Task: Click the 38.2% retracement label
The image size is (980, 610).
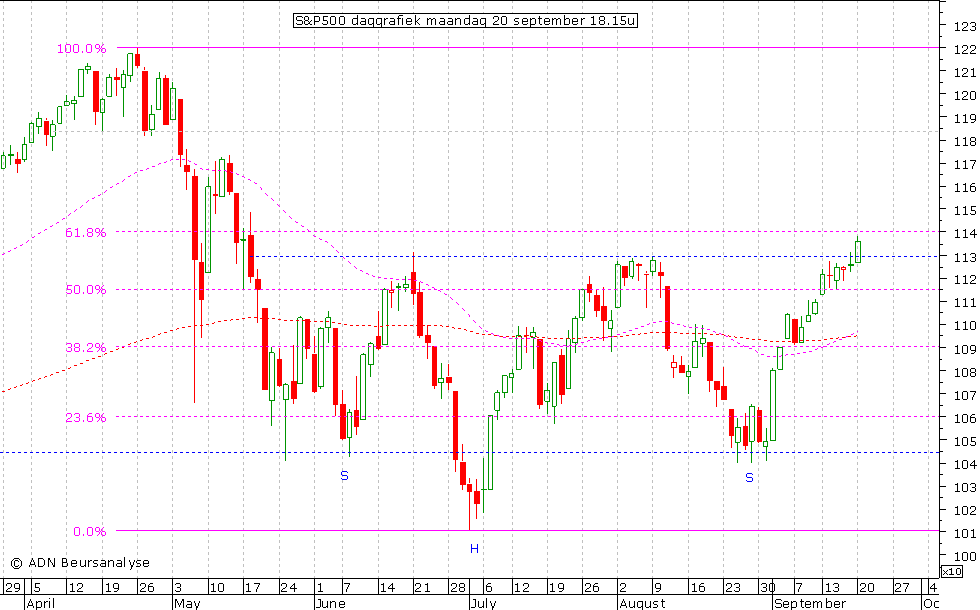Action: pos(86,348)
